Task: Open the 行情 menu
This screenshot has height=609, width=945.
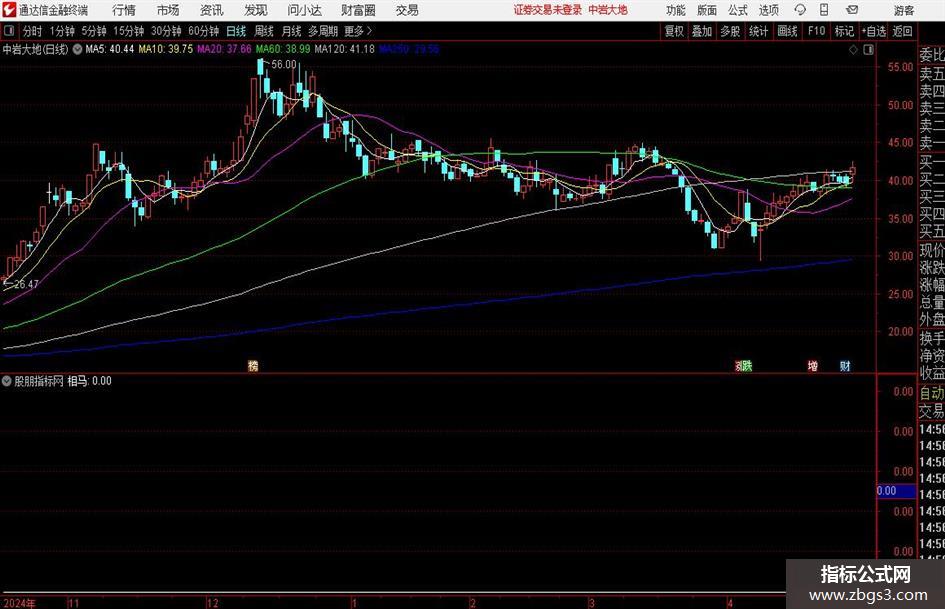Action: (x=124, y=10)
